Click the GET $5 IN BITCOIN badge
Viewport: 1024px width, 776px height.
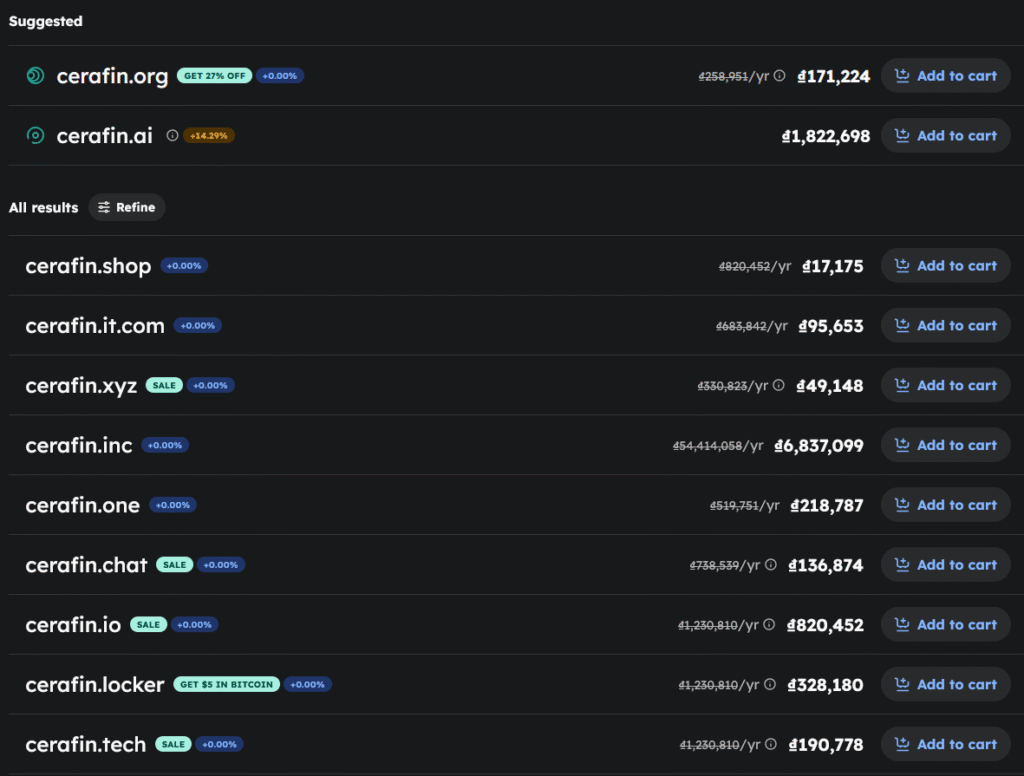coord(226,685)
